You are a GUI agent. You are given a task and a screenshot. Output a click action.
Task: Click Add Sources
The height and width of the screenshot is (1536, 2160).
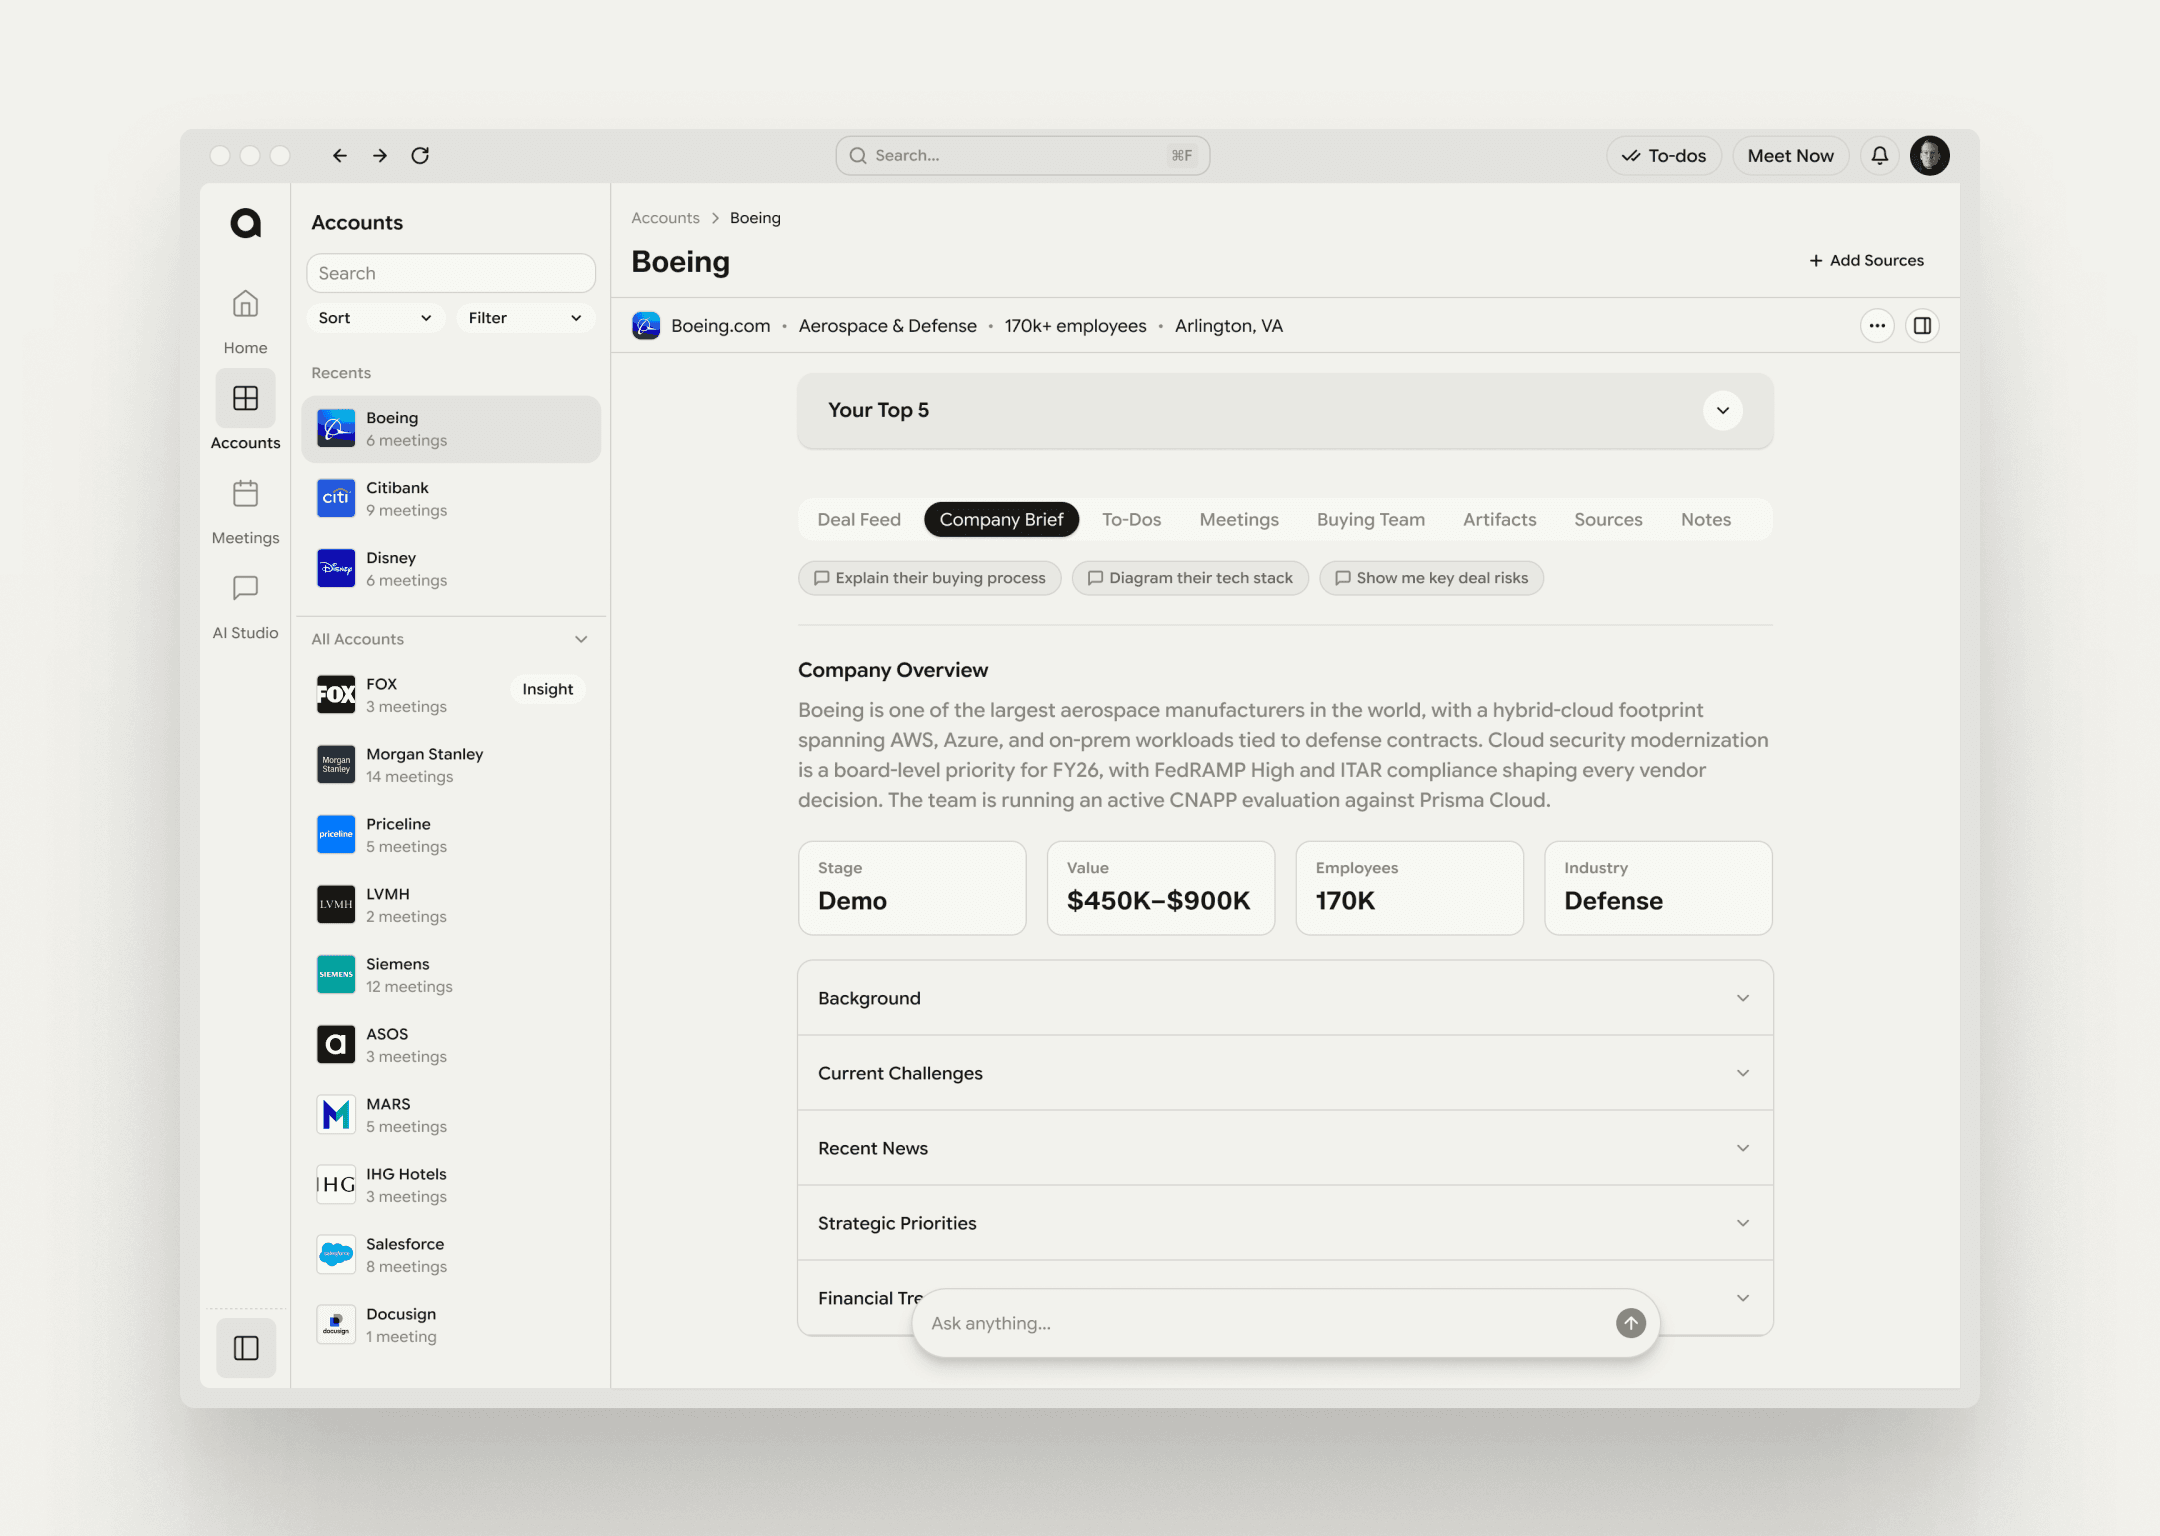(x=1866, y=260)
